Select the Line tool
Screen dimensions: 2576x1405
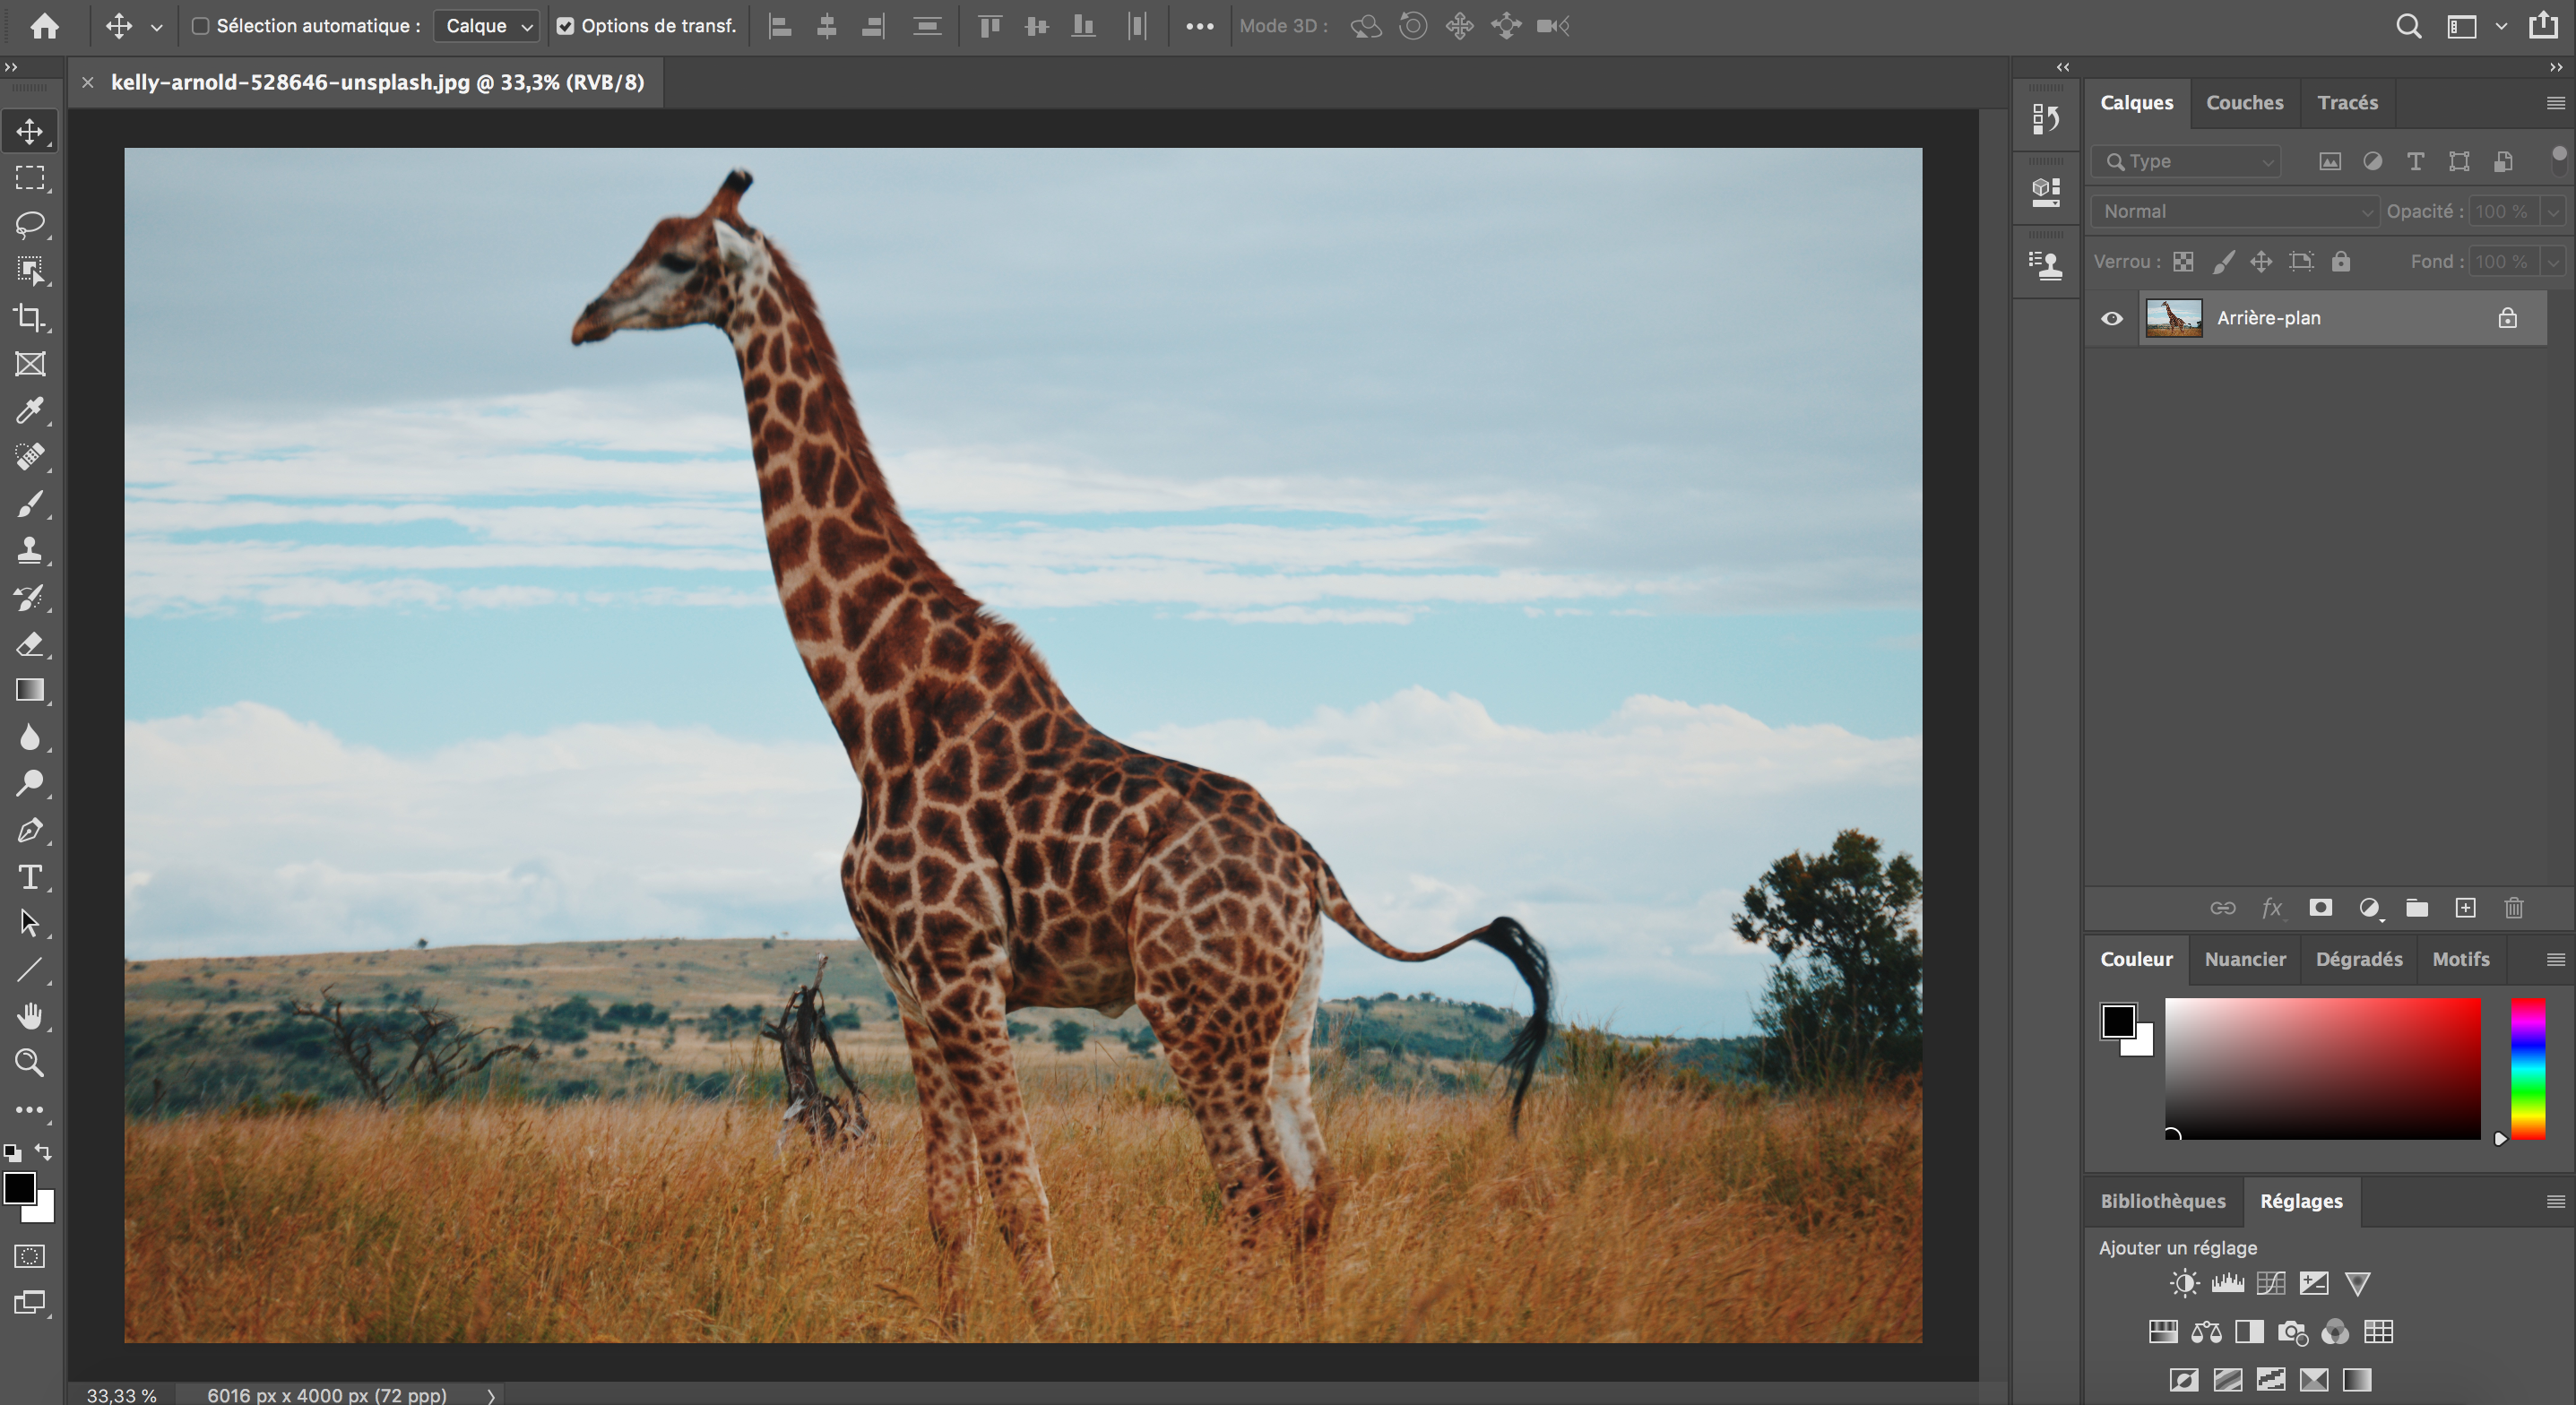(x=30, y=970)
